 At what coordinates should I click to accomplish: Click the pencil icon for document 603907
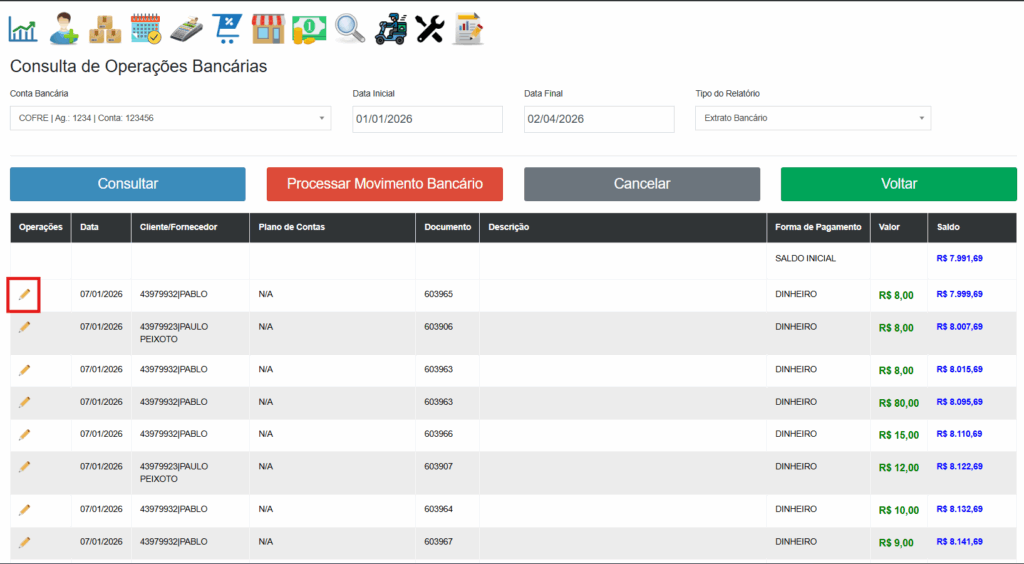[x=24, y=466]
